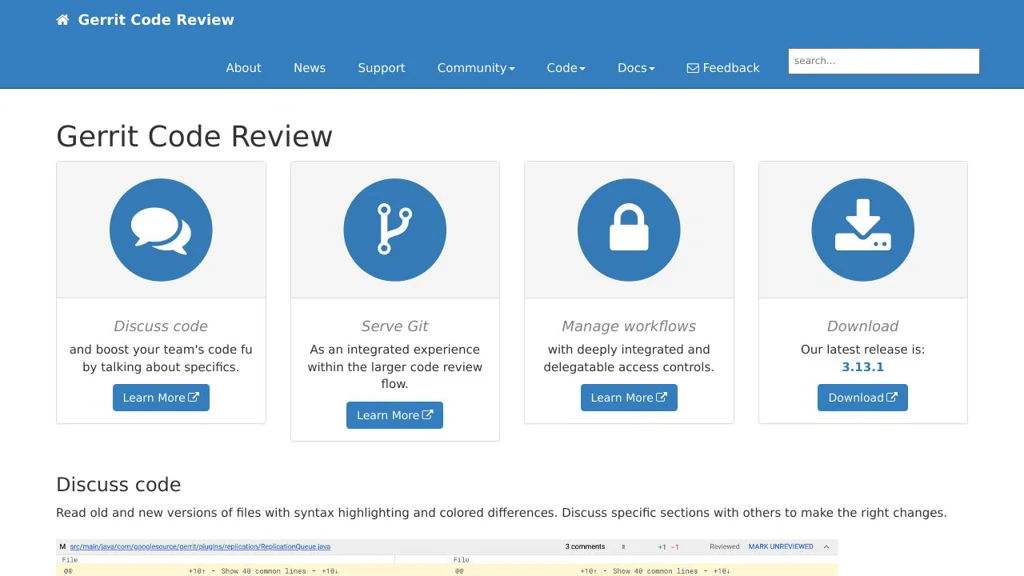
Task: Expand the Docs dropdown menu
Action: pos(636,68)
